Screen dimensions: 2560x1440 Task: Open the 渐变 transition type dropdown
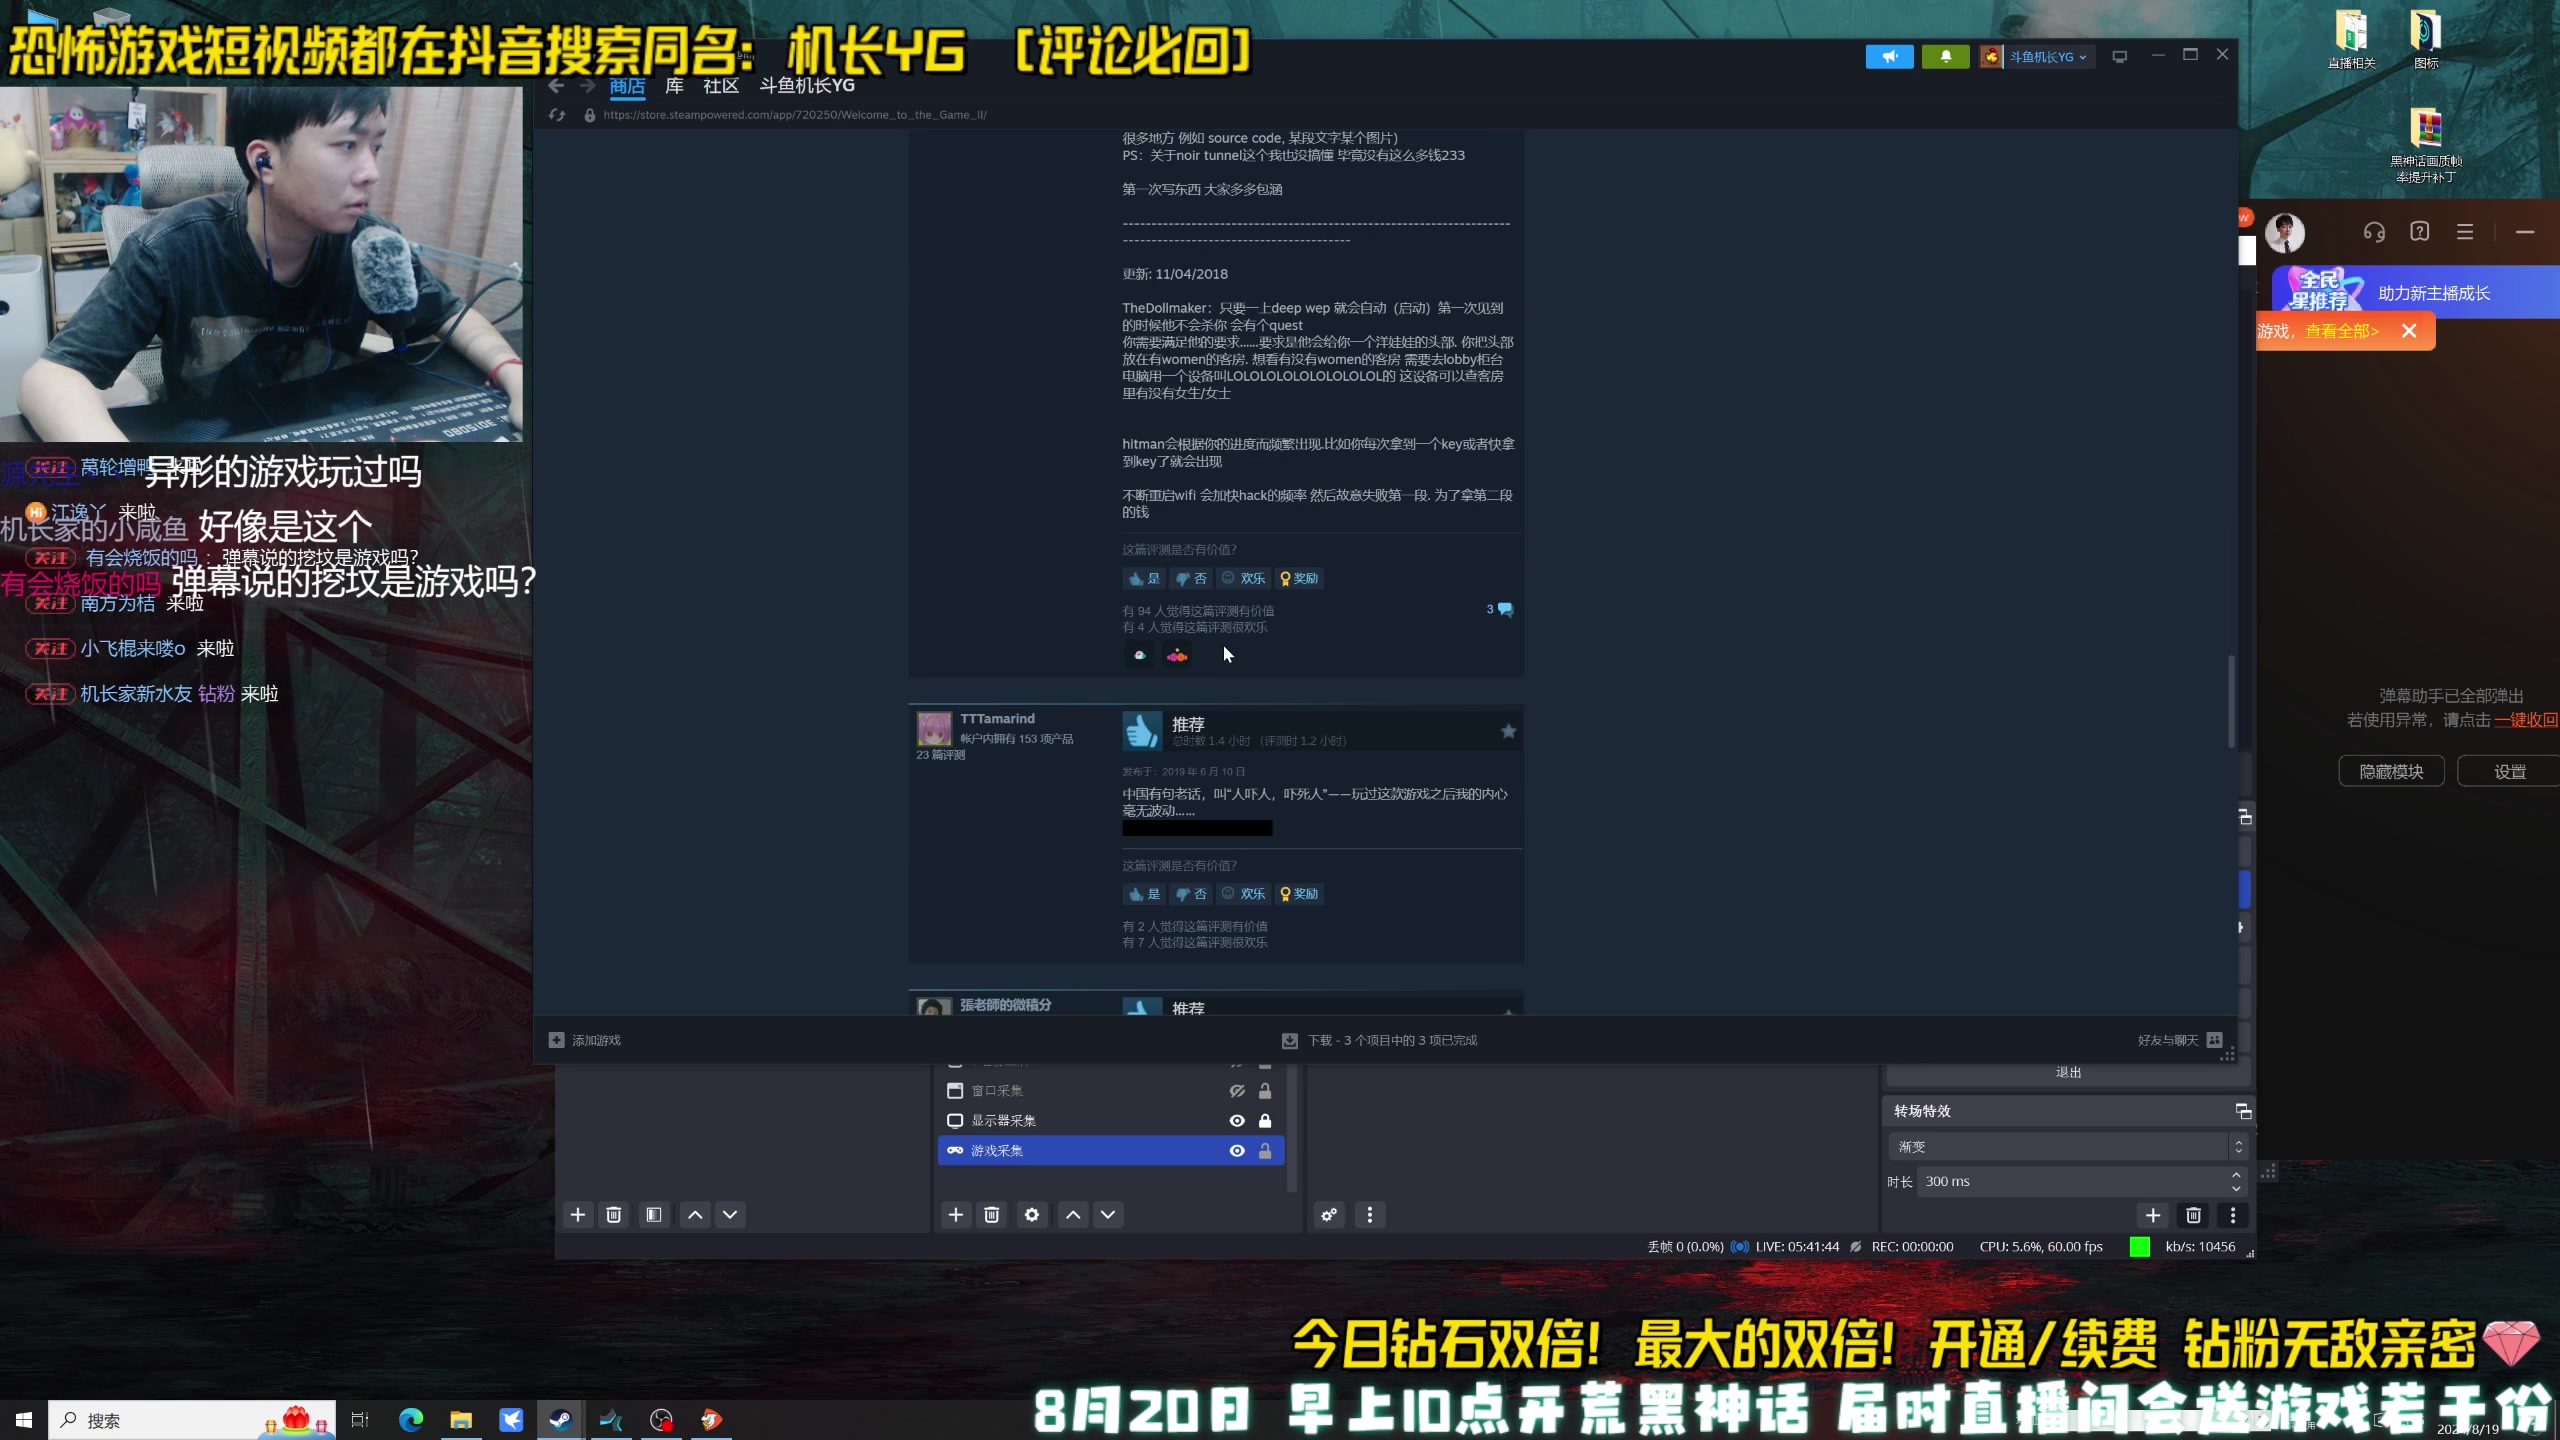point(2067,1146)
